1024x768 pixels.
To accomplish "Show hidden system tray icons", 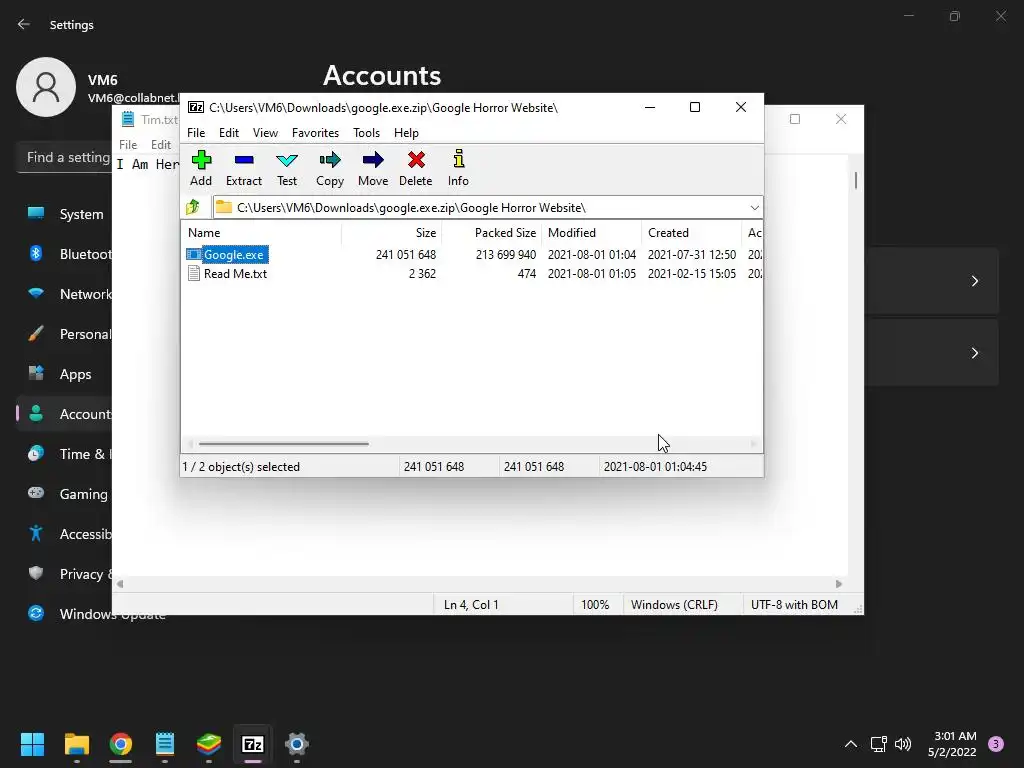I will pyautogui.click(x=851, y=744).
